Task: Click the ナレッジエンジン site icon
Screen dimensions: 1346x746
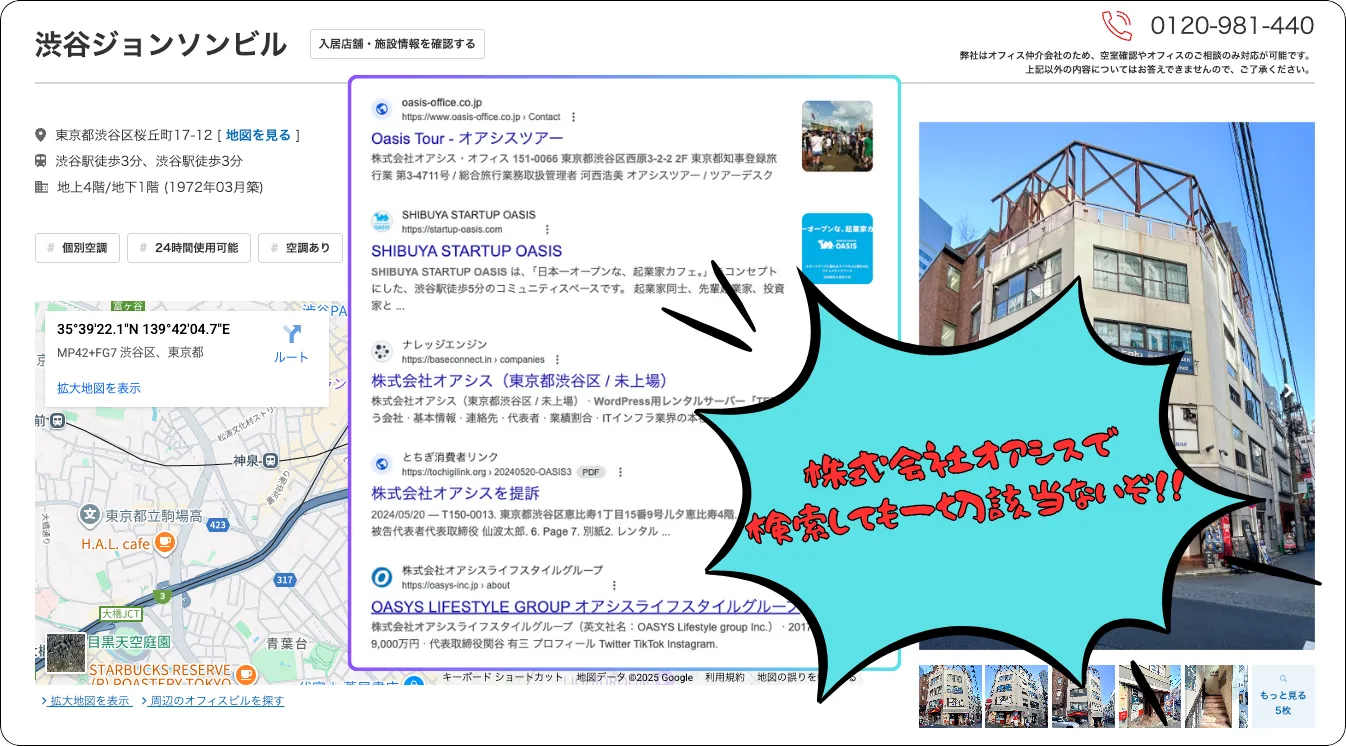Action: coord(380,352)
